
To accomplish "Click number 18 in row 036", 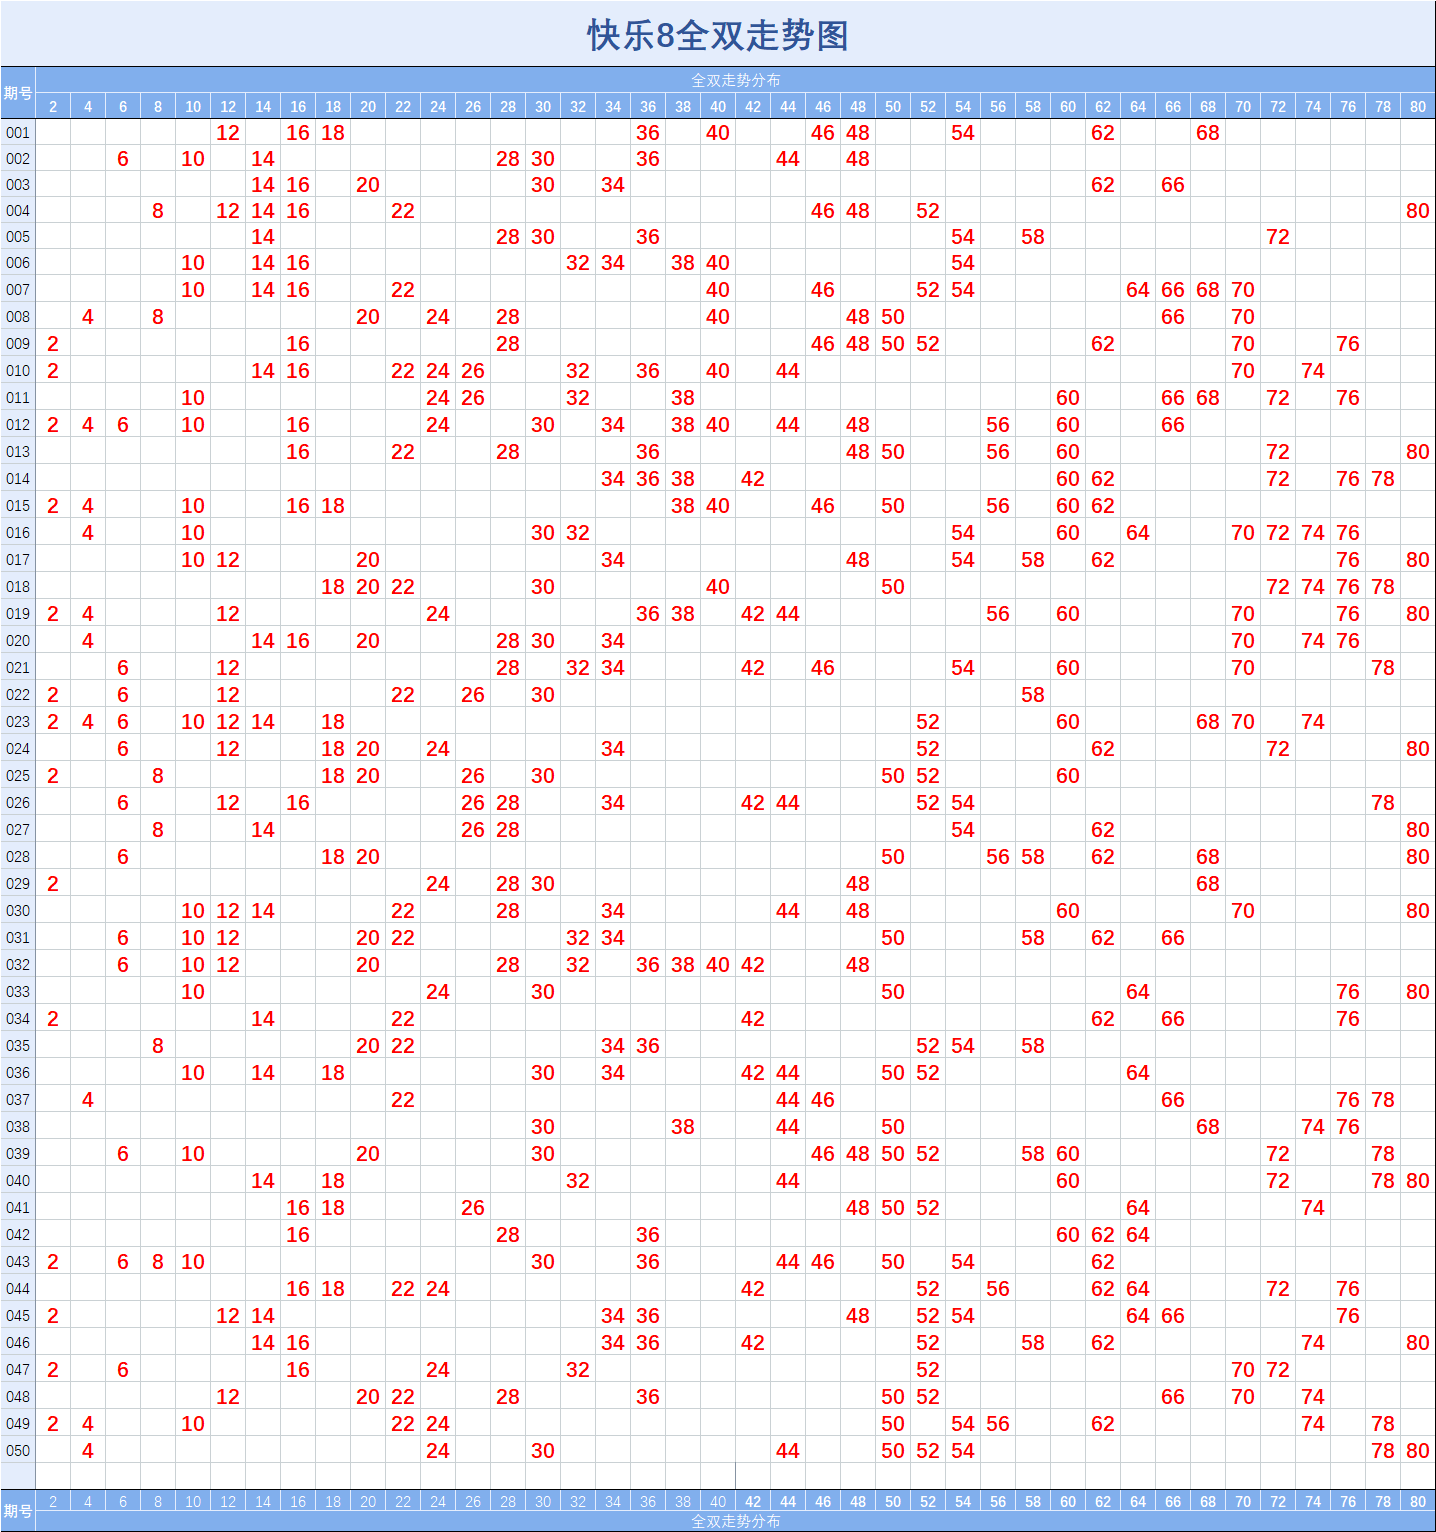I will click(x=333, y=1073).
